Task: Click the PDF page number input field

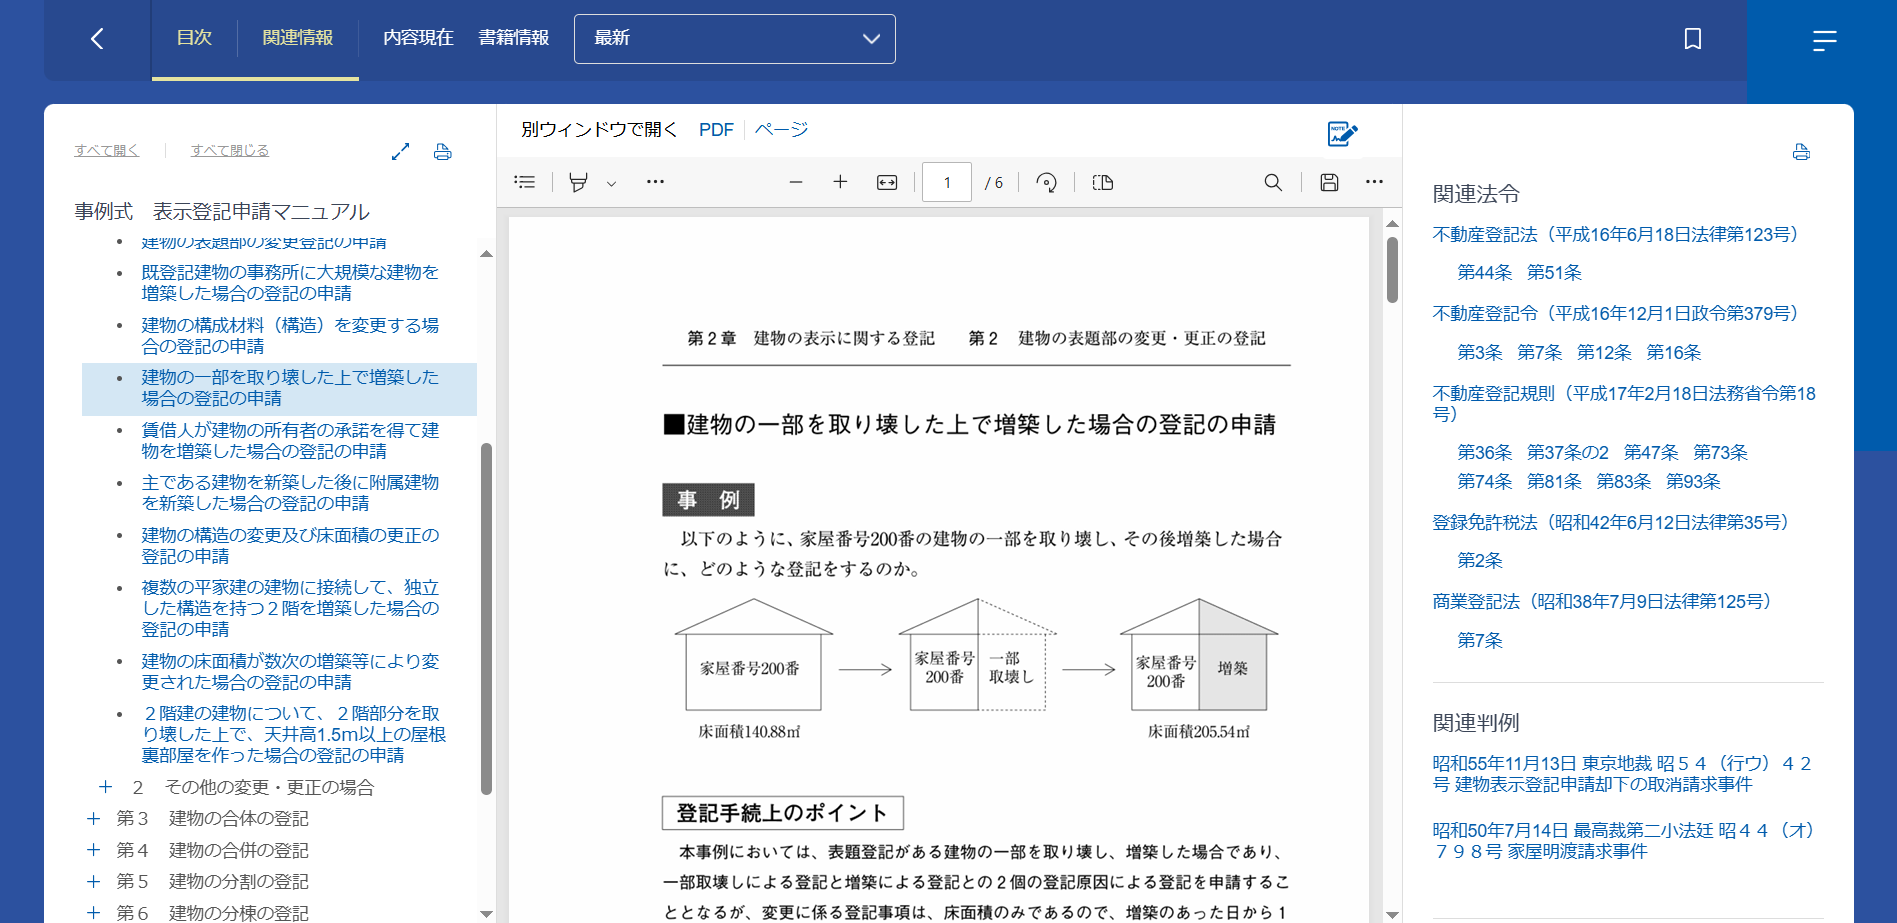Action: click(x=946, y=182)
